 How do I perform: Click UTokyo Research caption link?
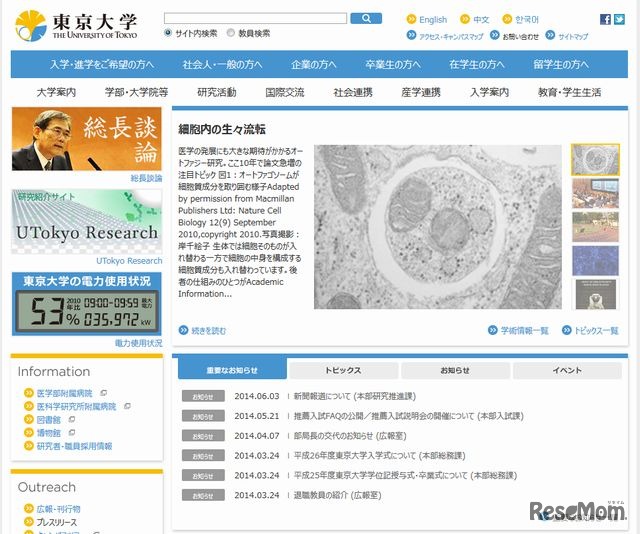(x=129, y=261)
